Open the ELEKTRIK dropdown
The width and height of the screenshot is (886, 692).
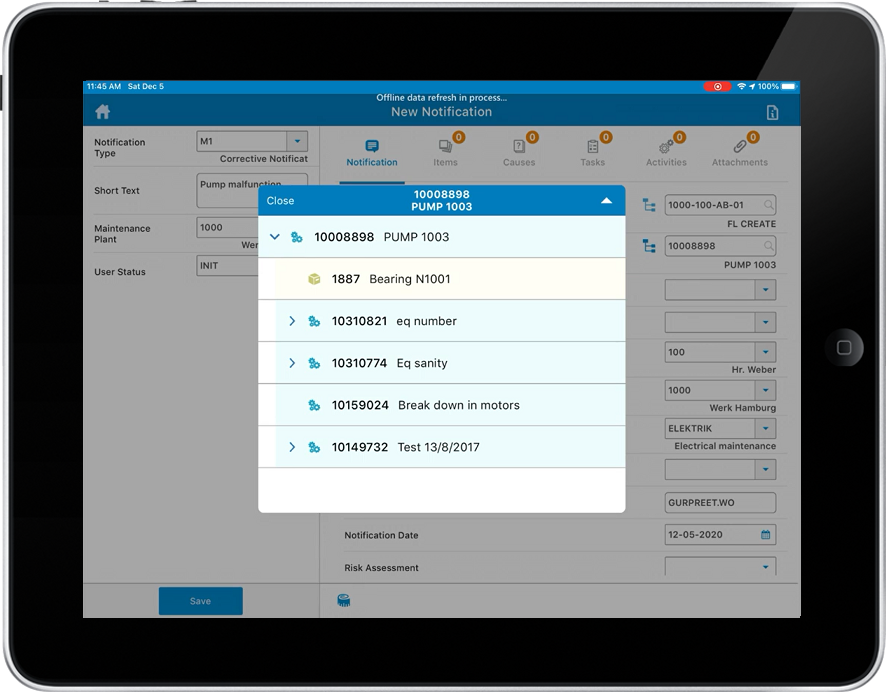(x=765, y=429)
